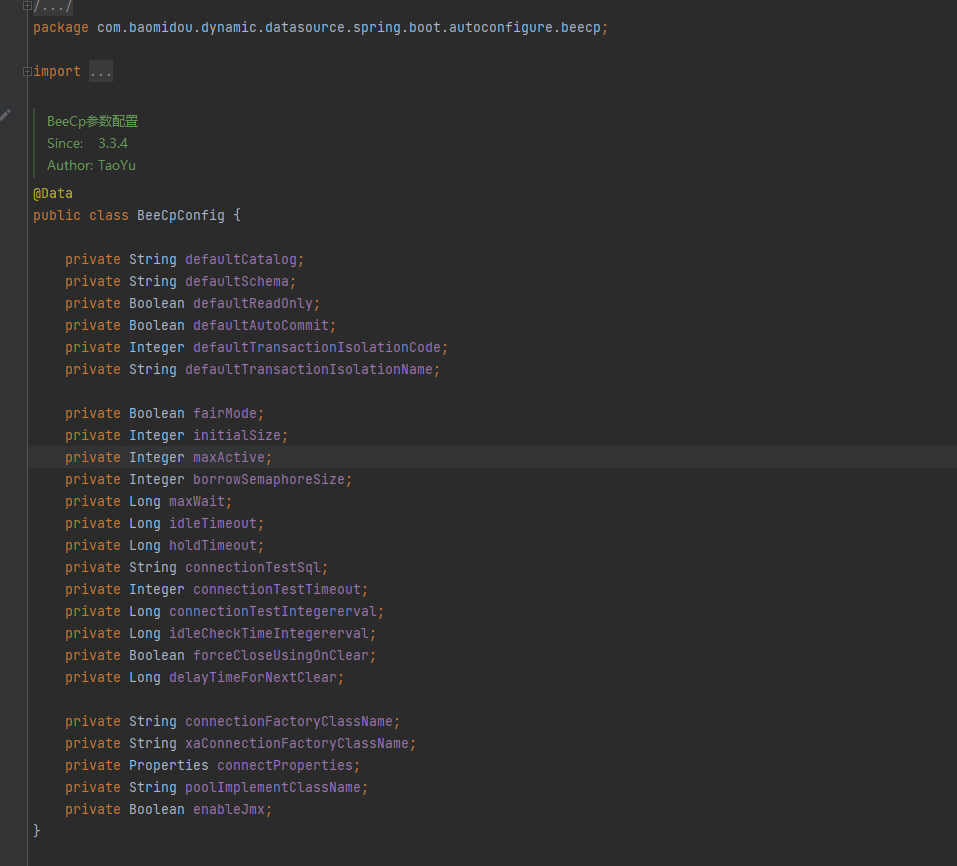Select the fairMode field name
The width and height of the screenshot is (957, 866).
pos(224,413)
